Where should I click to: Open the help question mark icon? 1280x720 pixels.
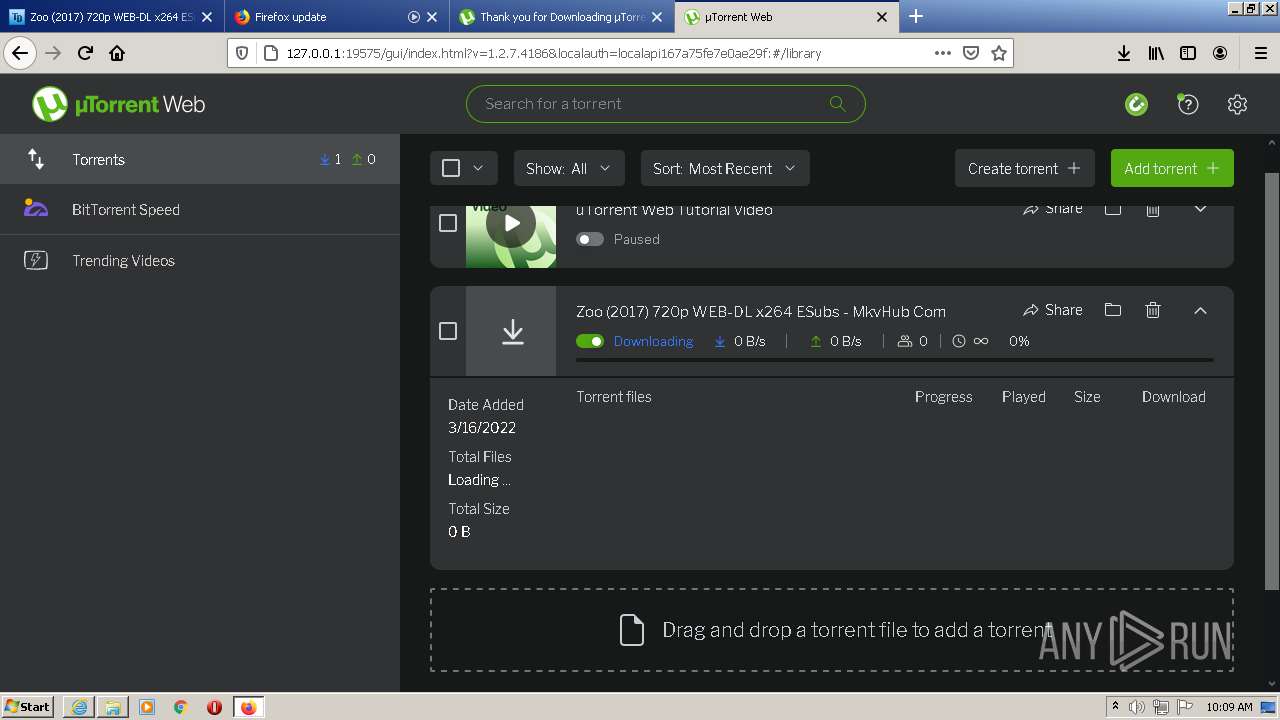pos(1187,104)
